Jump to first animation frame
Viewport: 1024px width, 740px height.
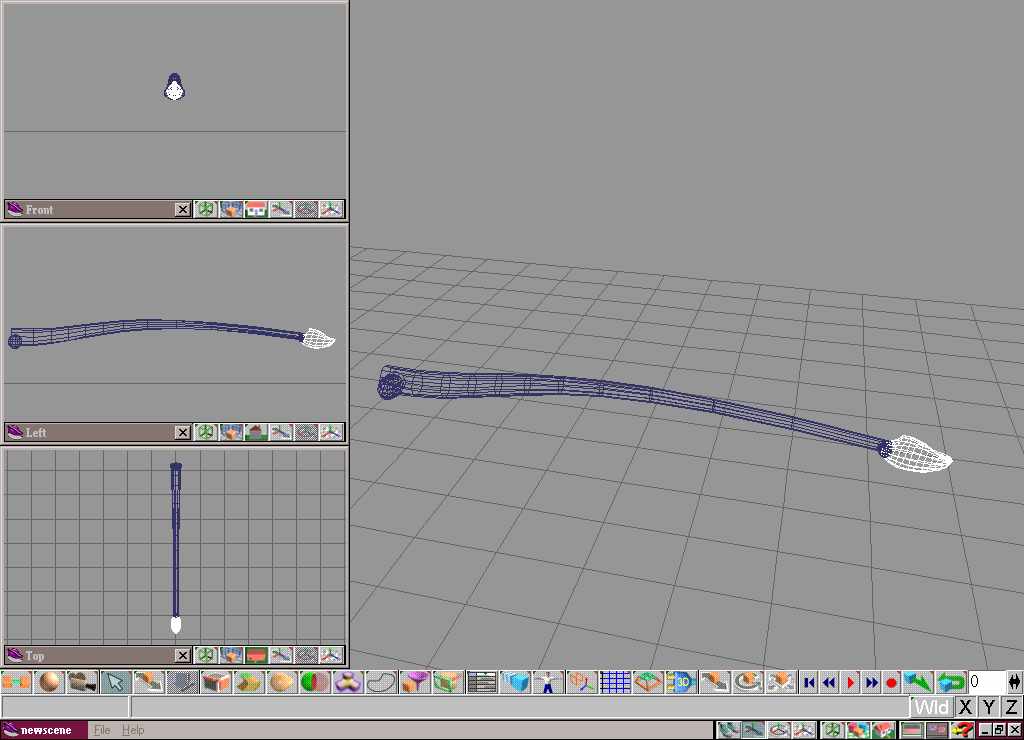809,683
